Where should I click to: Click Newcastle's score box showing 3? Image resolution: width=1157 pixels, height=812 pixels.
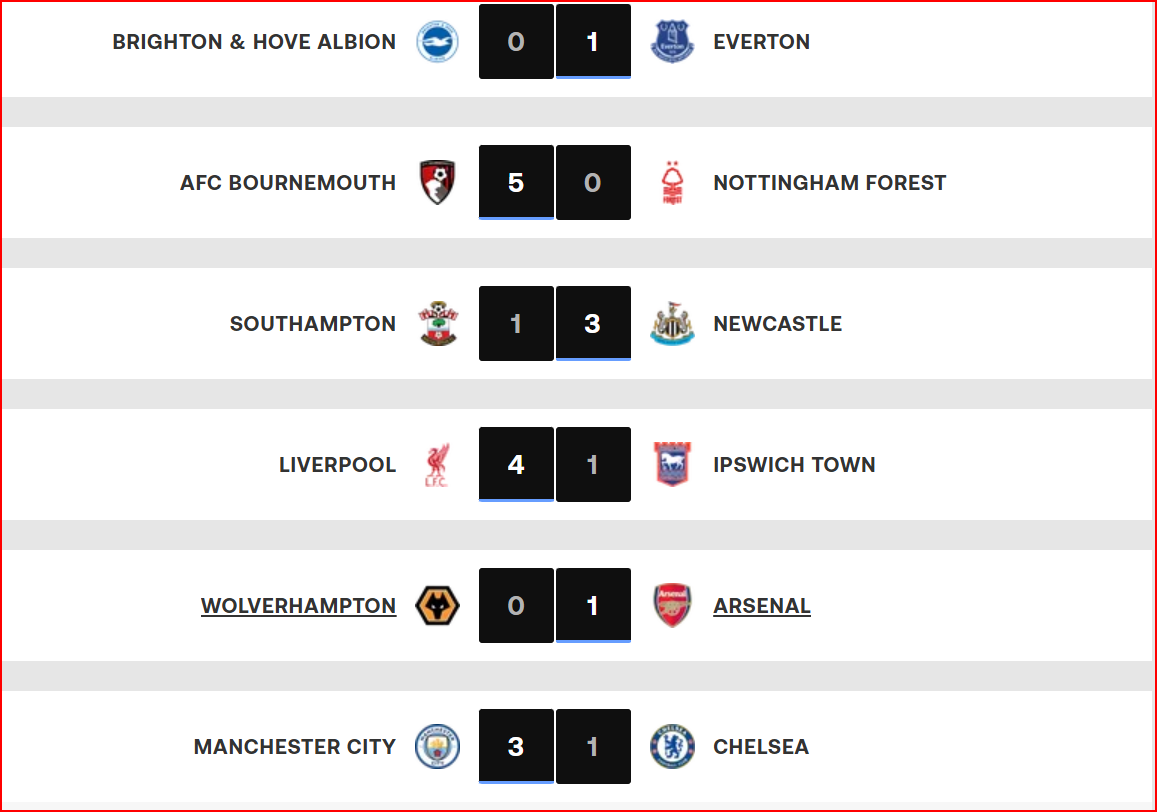pyautogui.click(x=593, y=324)
